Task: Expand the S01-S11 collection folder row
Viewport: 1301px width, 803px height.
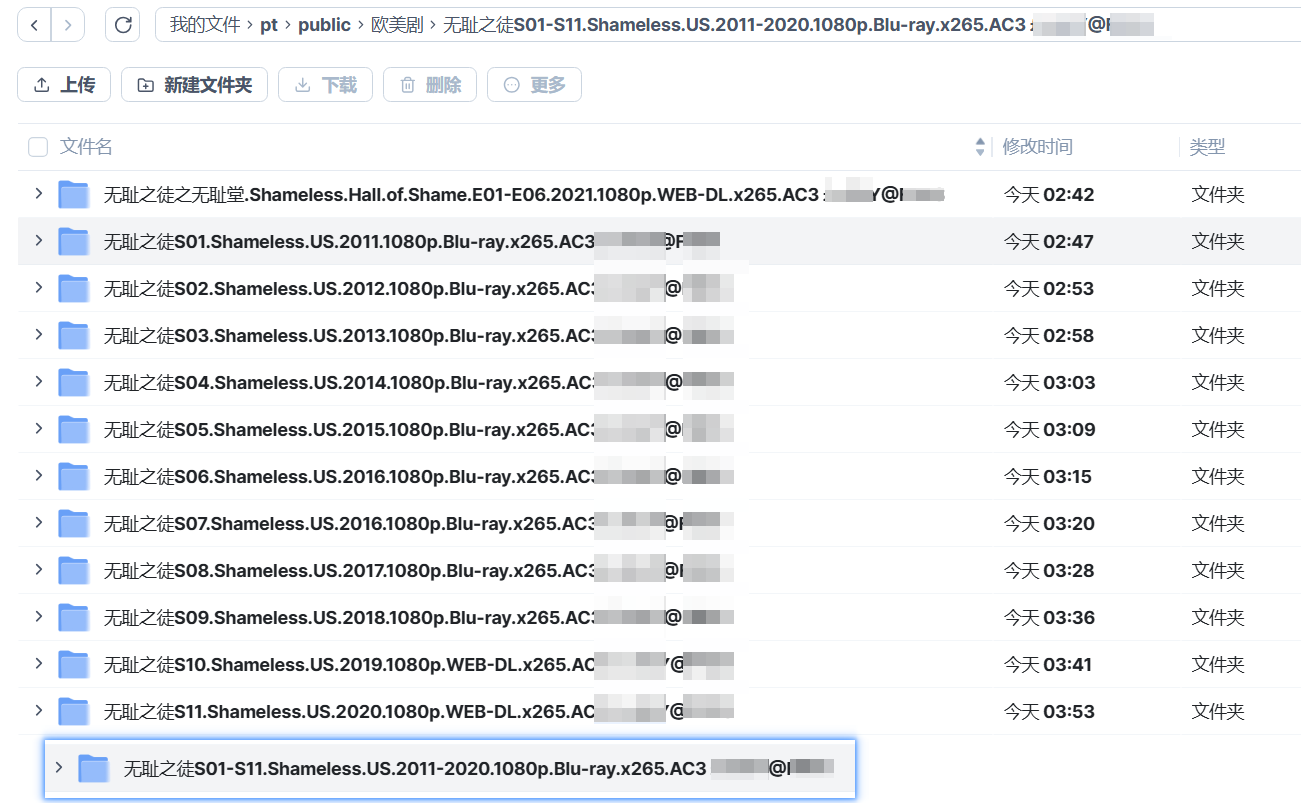Action: pyautogui.click(x=59, y=768)
